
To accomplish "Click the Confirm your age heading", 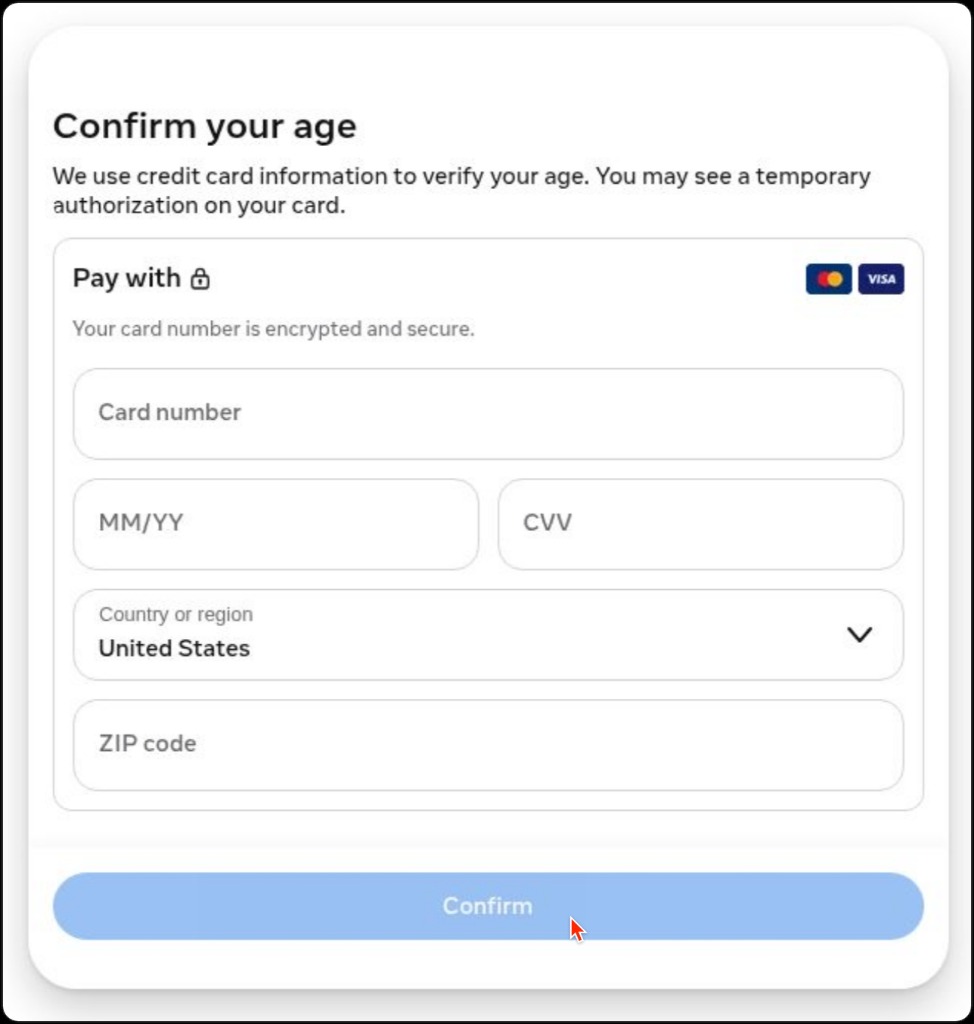I will coord(204,126).
